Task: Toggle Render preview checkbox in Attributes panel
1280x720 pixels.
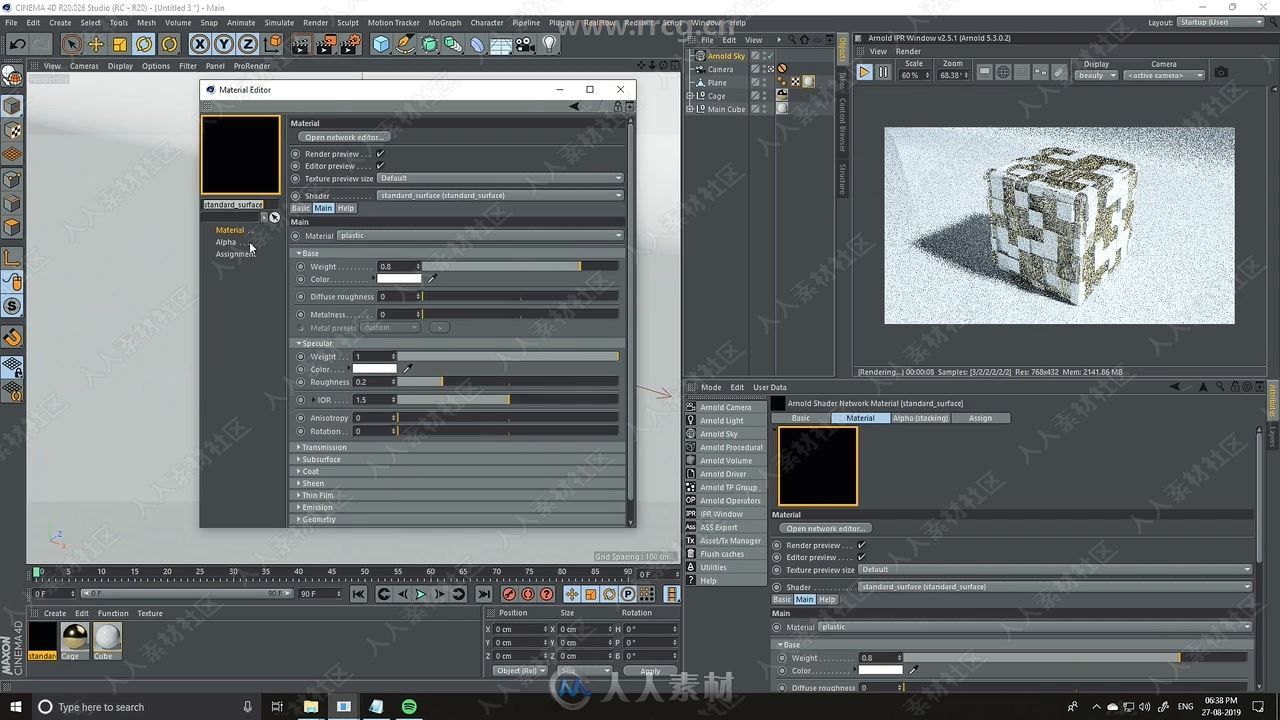Action: (861, 545)
